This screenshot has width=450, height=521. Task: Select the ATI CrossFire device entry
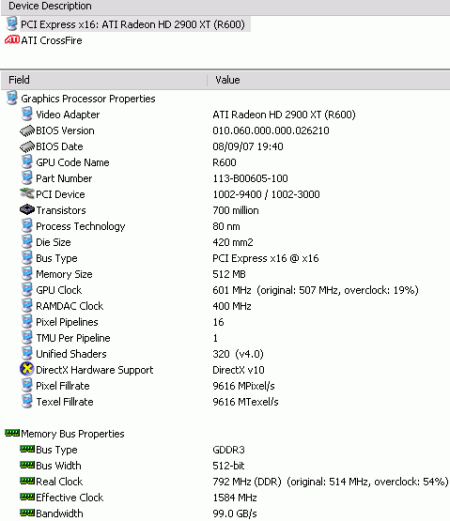pos(52,40)
